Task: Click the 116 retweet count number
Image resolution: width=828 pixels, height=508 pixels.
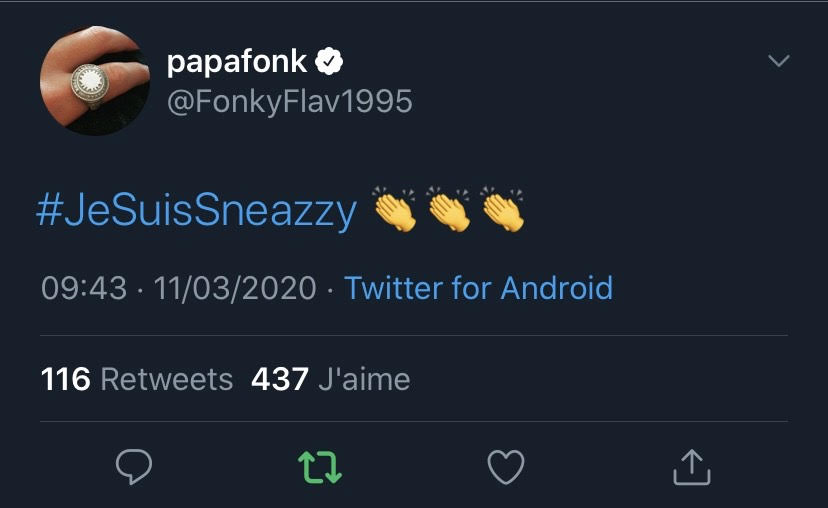Action: click(66, 380)
